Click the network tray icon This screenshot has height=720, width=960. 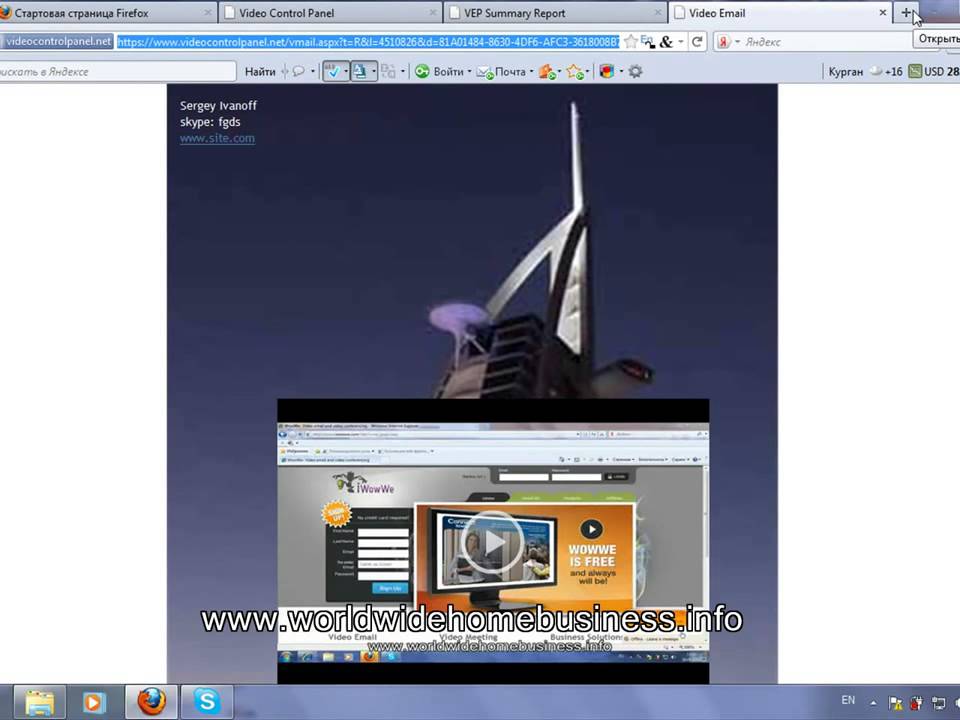pos(938,703)
